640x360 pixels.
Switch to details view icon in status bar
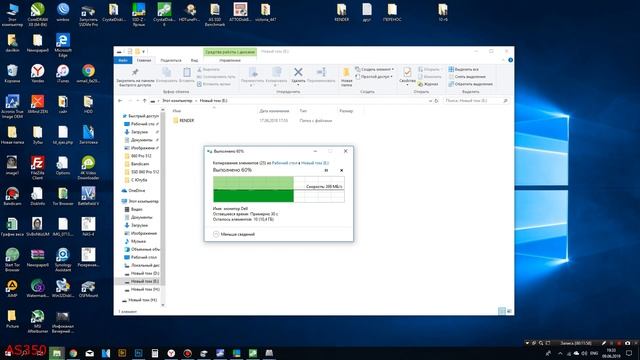tap(502, 311)
